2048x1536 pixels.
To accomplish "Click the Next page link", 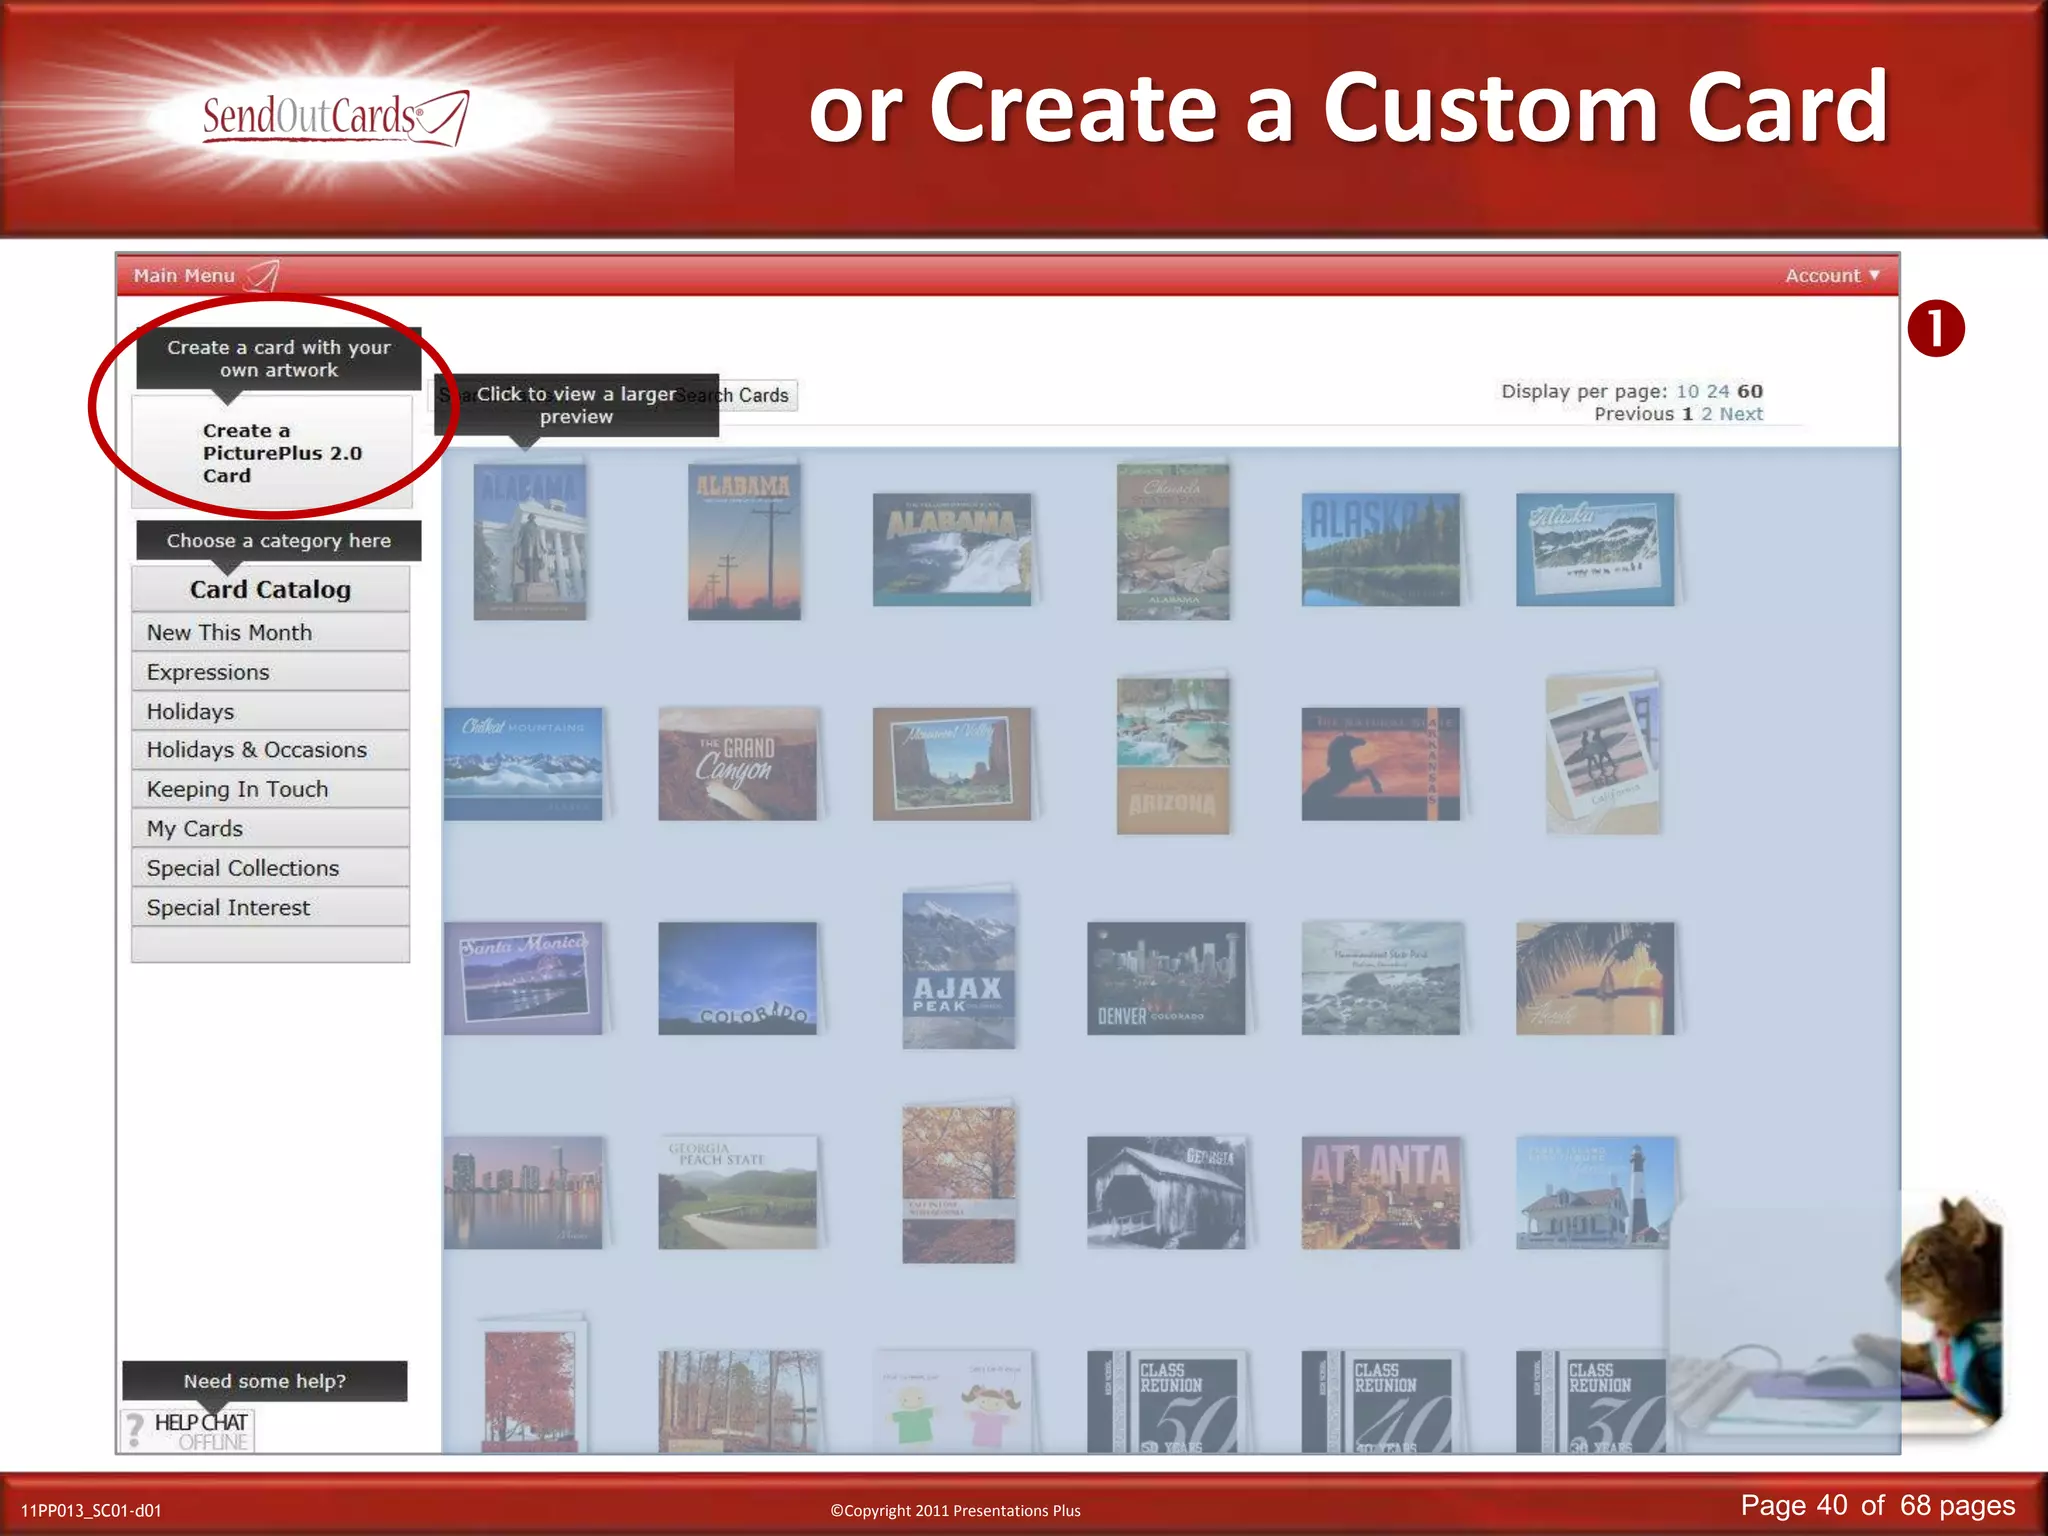I will pos(1741,414).
